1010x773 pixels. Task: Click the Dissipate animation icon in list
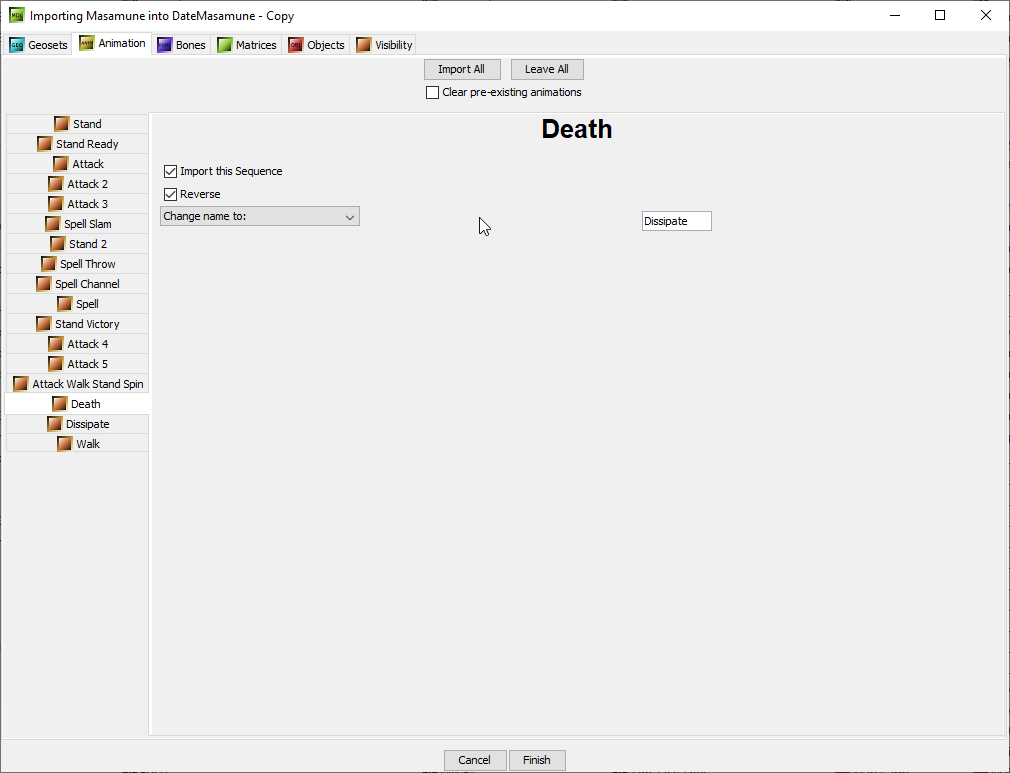coord(55,423)
